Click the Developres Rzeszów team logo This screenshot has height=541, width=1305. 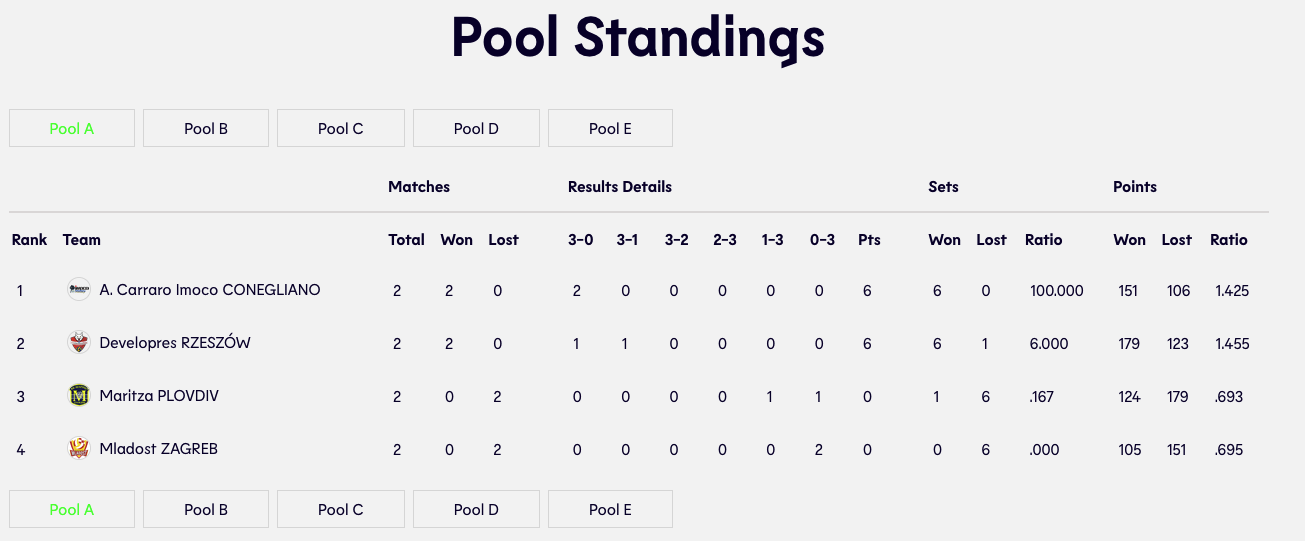(x=79, y=343)
